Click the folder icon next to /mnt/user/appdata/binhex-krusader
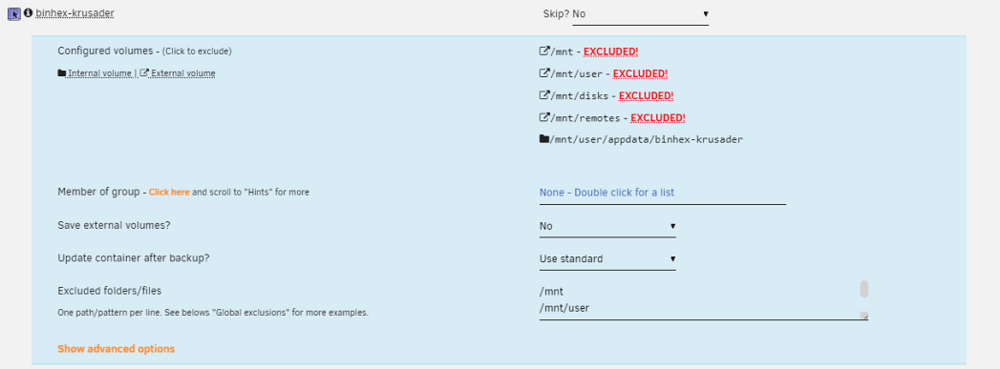Viewport: 1000px width, 369px height. coord(544,140)
